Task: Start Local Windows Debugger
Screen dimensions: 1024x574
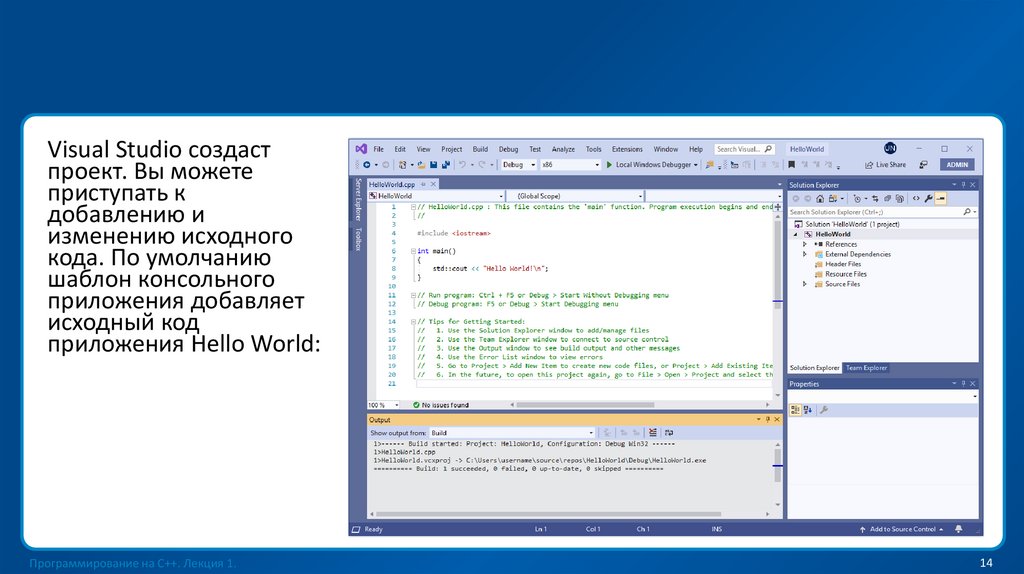Action: click(650, 165)
